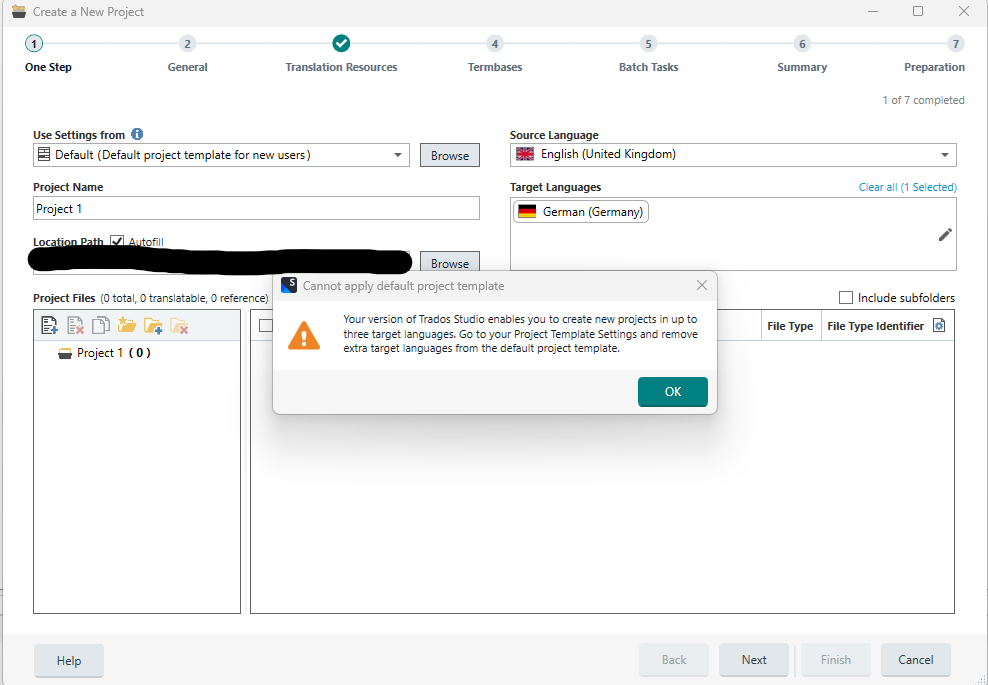988x685 pixels.
Task: Click the Clear all (1 Selected) link
Action: pos(907,187)
